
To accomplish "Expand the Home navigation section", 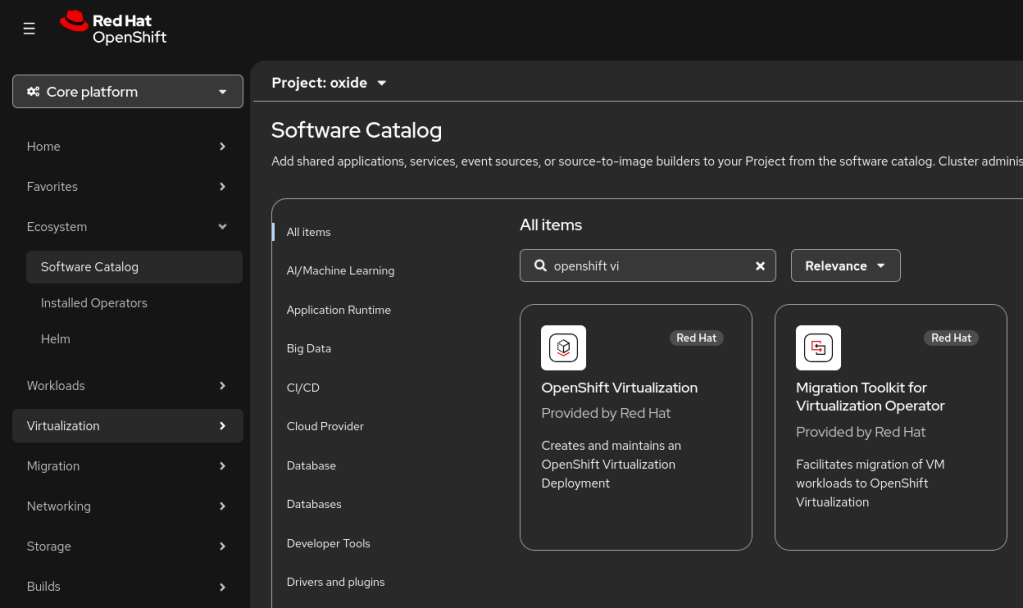I will pyautogui.click(x=127, y=147).
